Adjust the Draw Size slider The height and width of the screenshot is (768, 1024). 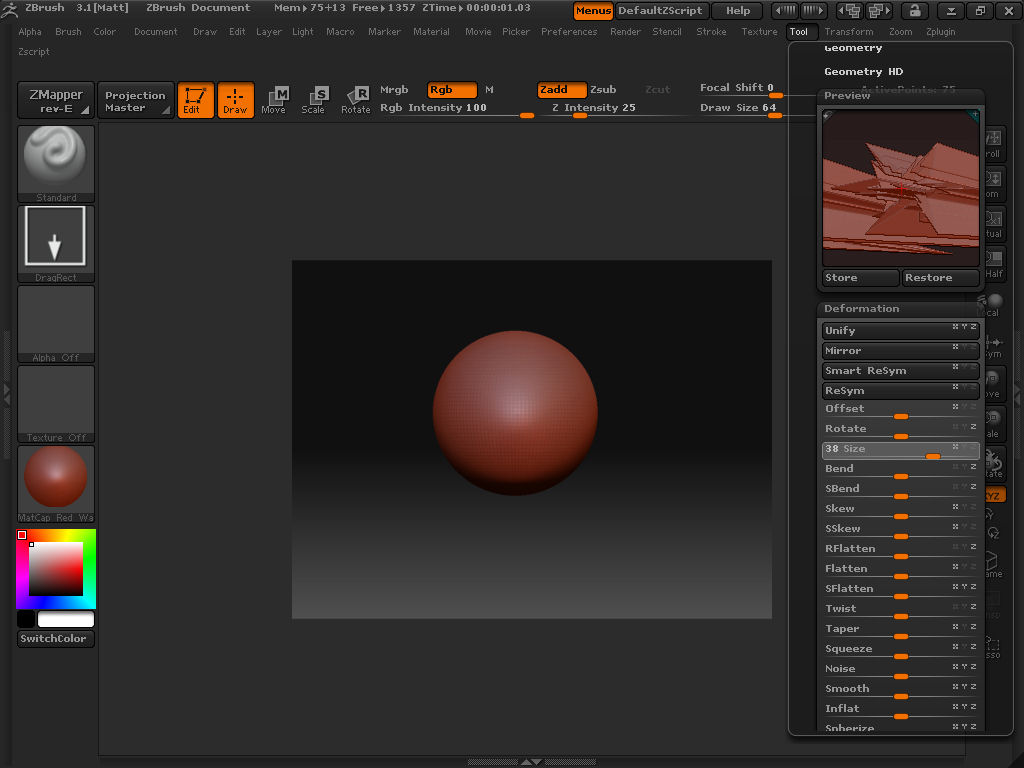click(741, 109)
